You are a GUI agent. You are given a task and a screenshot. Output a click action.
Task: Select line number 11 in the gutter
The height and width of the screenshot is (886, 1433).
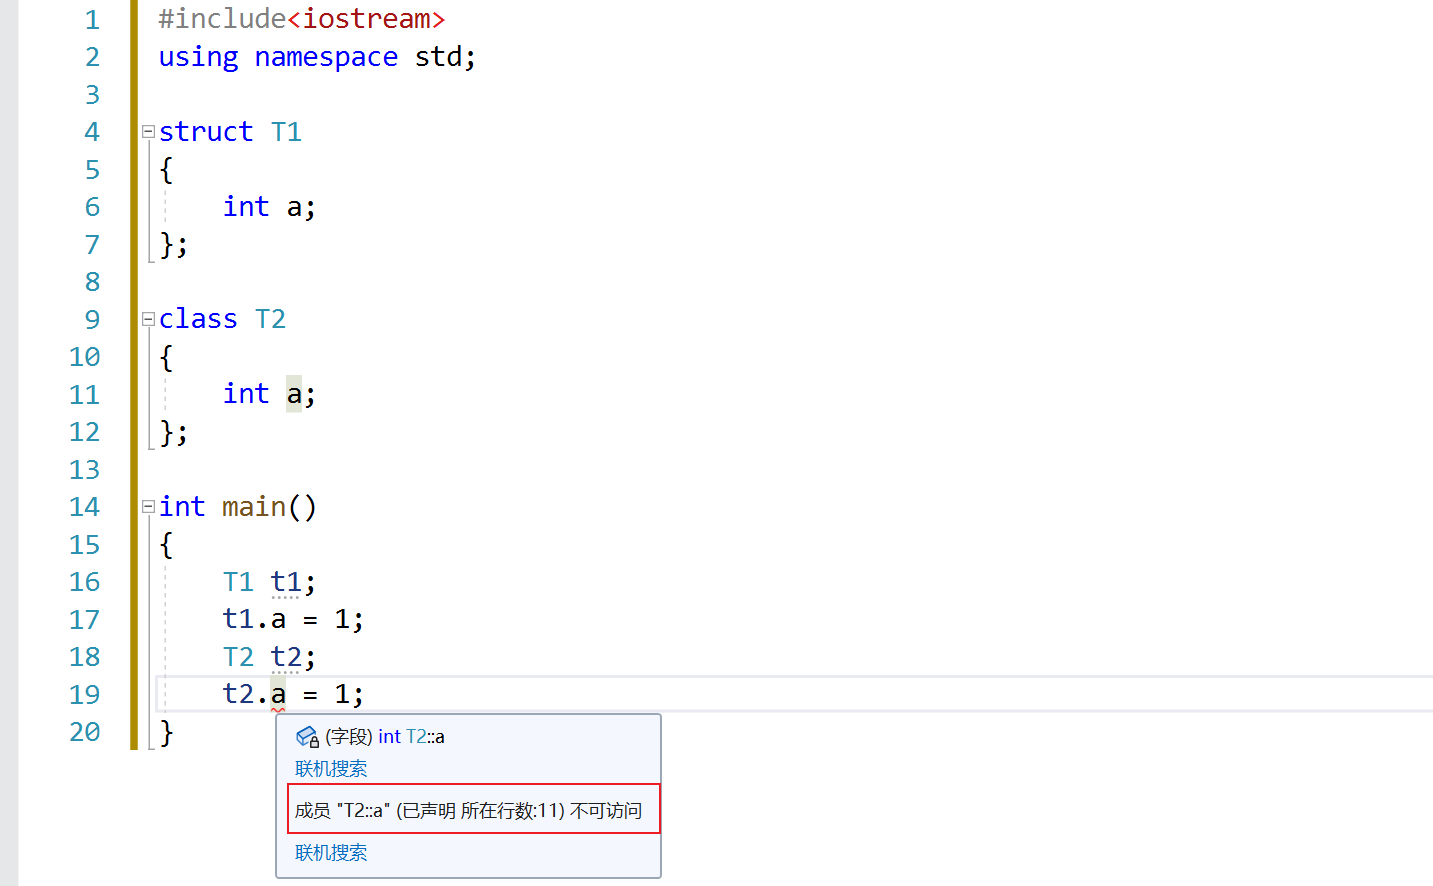coord(85,394)
